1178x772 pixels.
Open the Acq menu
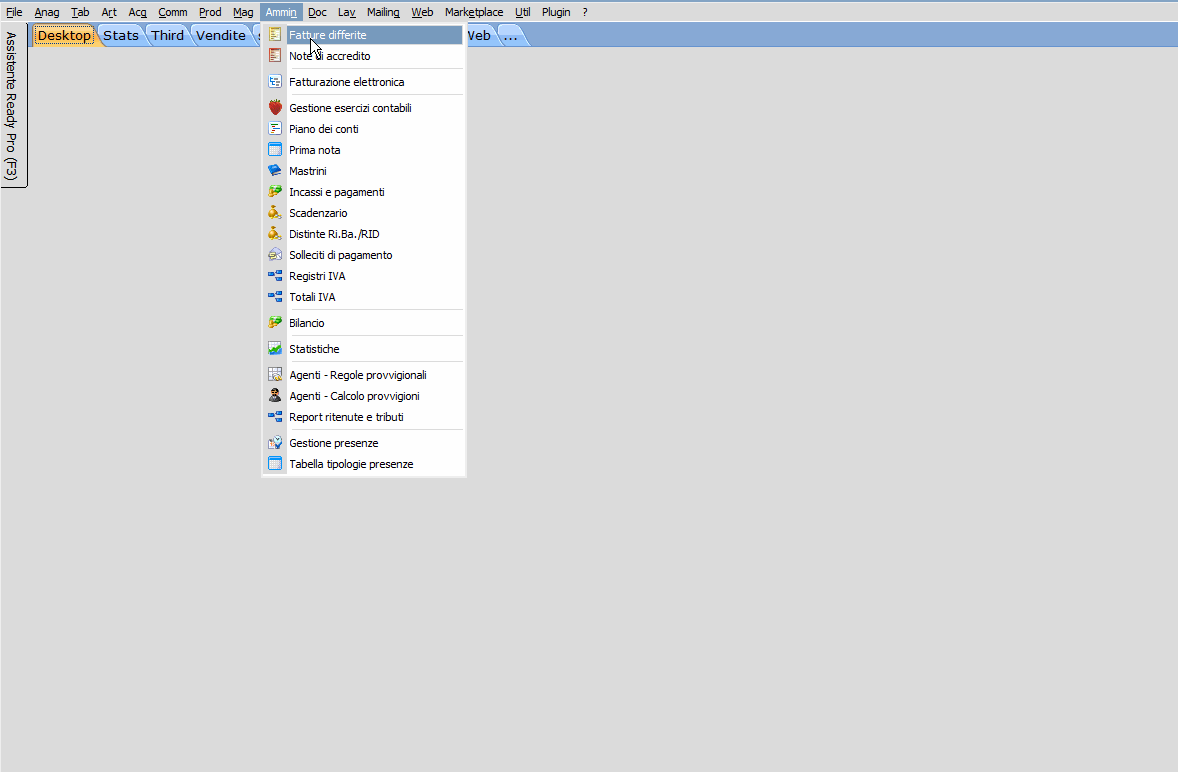pyautogui.click(x=137, y=12)
